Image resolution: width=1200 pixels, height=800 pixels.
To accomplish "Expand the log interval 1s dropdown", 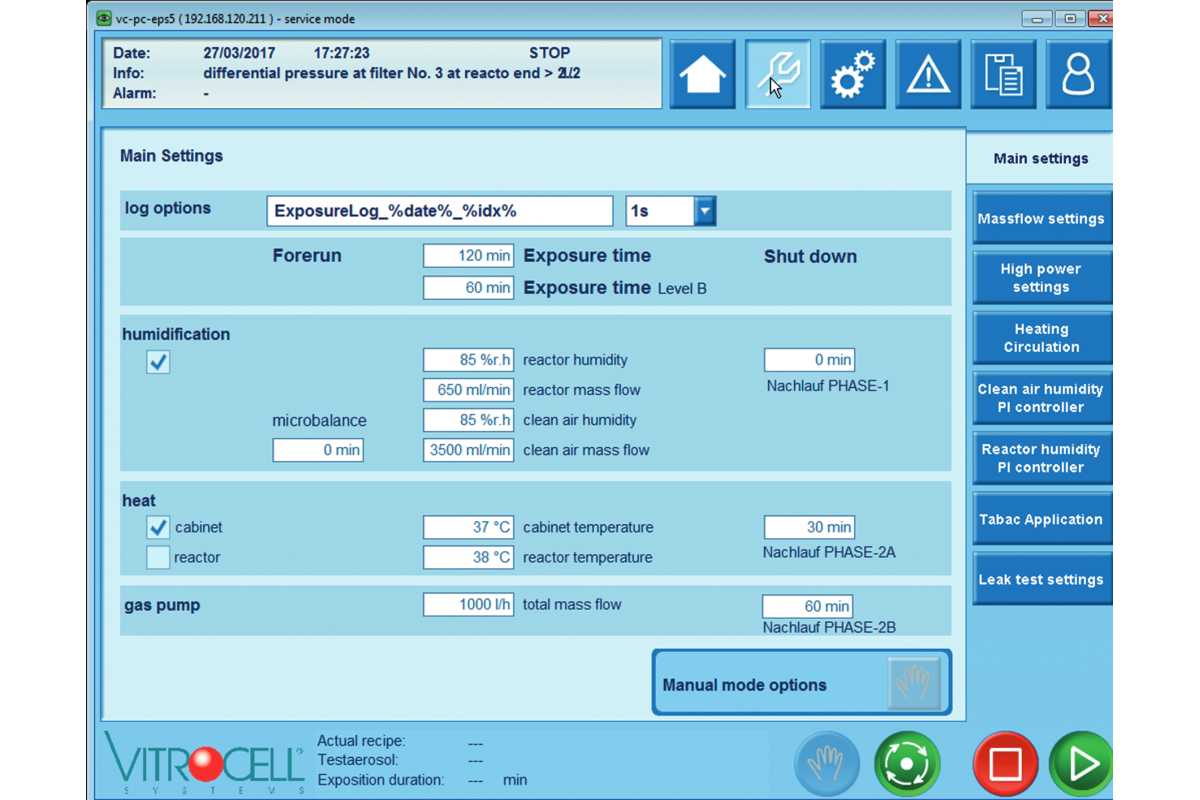I will [x=705, y=211].
